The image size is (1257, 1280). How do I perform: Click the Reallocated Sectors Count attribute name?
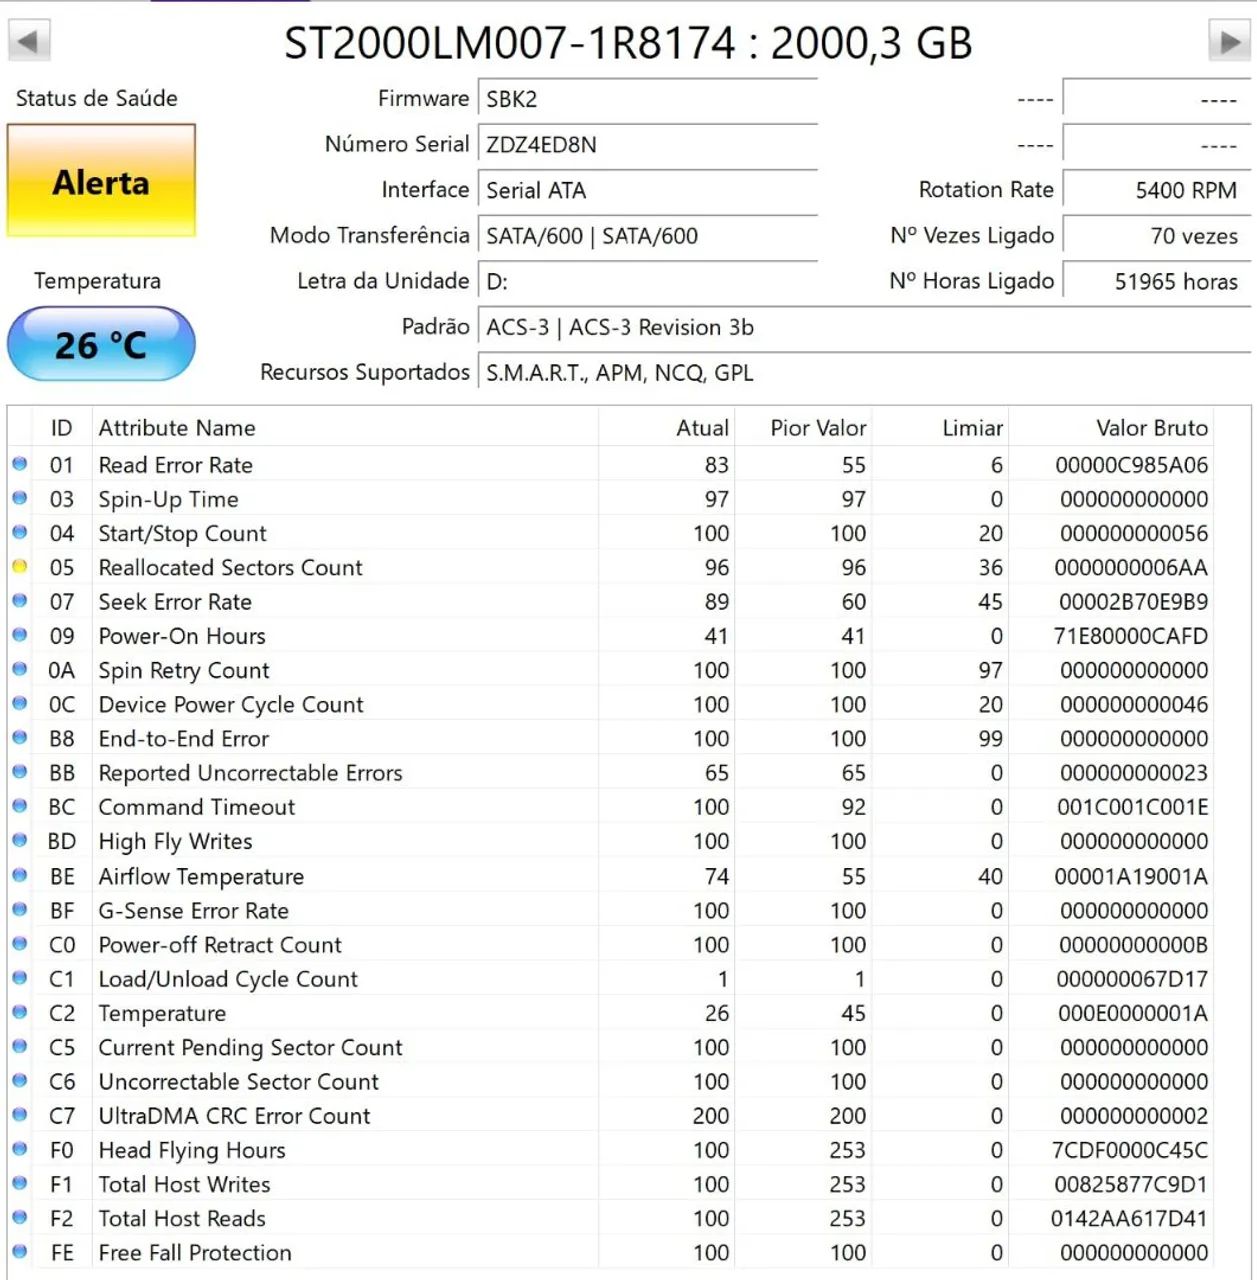click(x=230, y=568)
